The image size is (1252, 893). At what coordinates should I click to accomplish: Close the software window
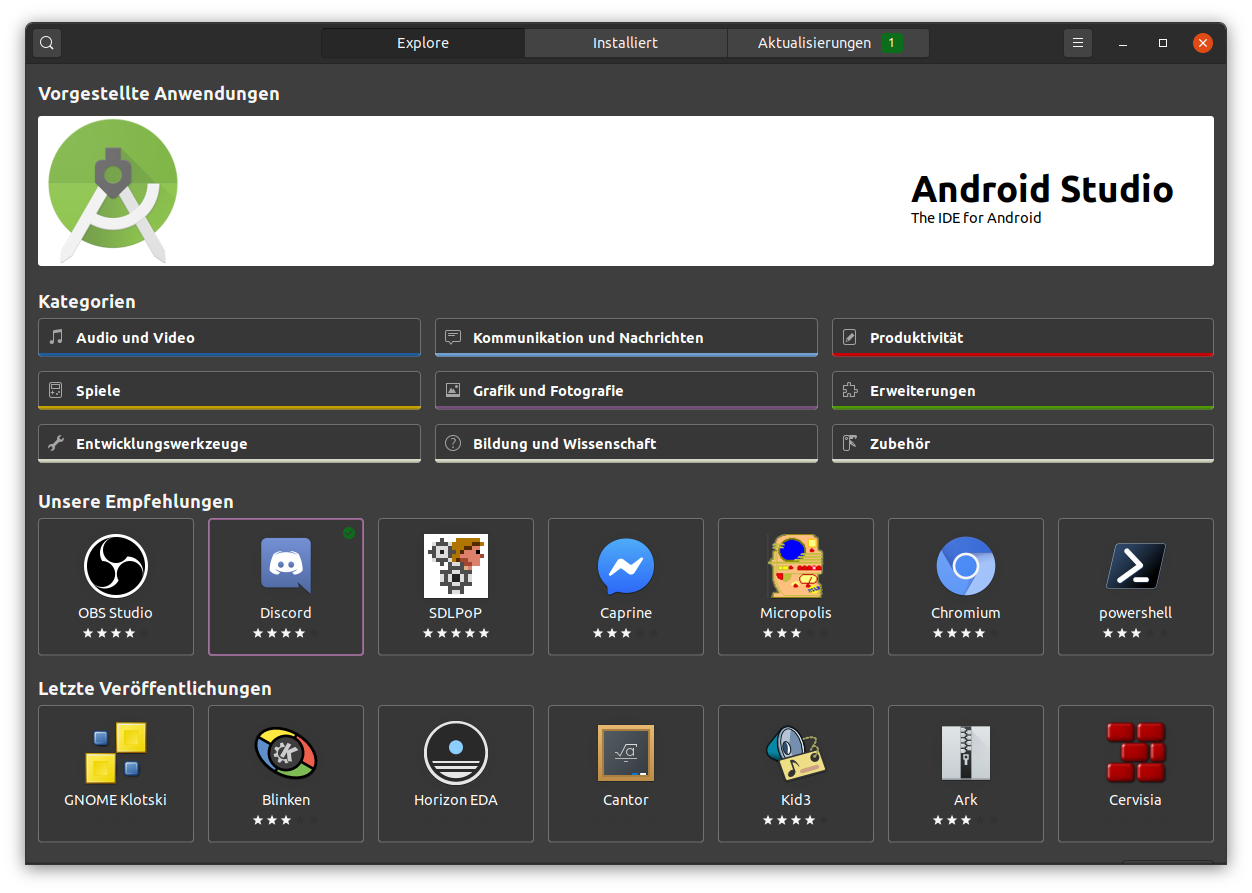pyautogui.click(x=1203, y=43)
